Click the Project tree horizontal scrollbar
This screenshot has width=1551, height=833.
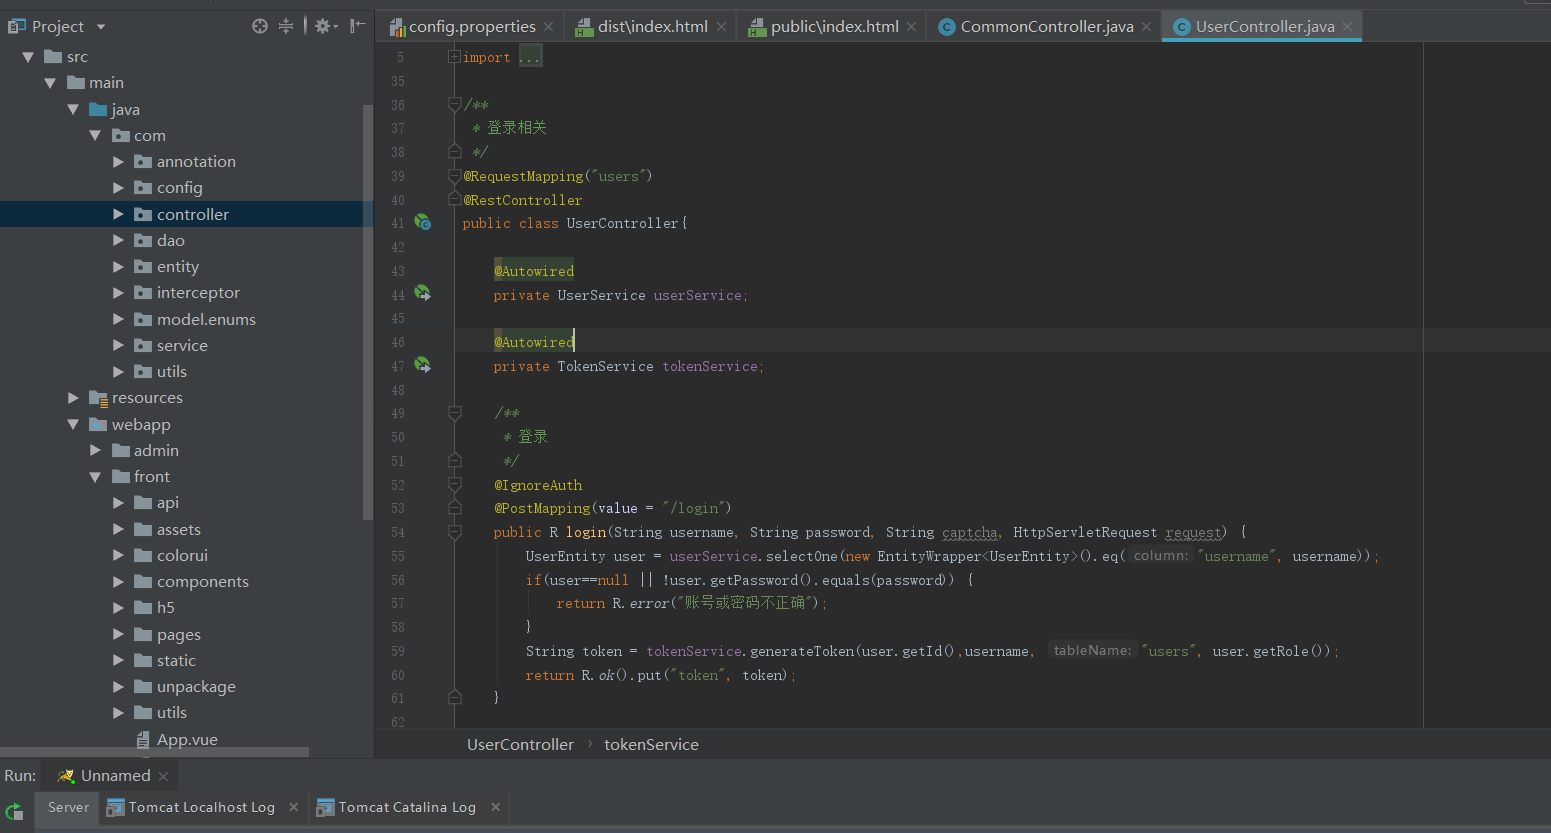[154, 752]
